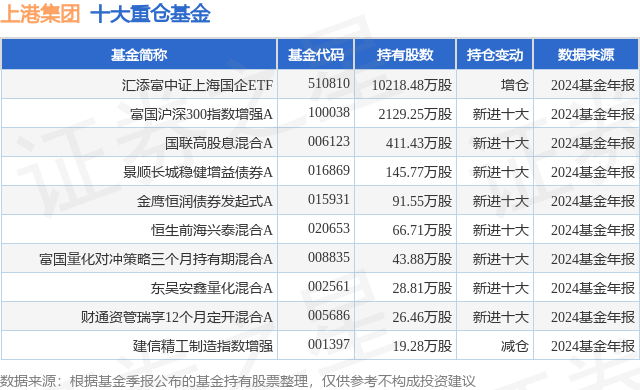Select the 持仓变动 column header
The height and width of the screenshot is (390, 640).
[x=495, y=55]
